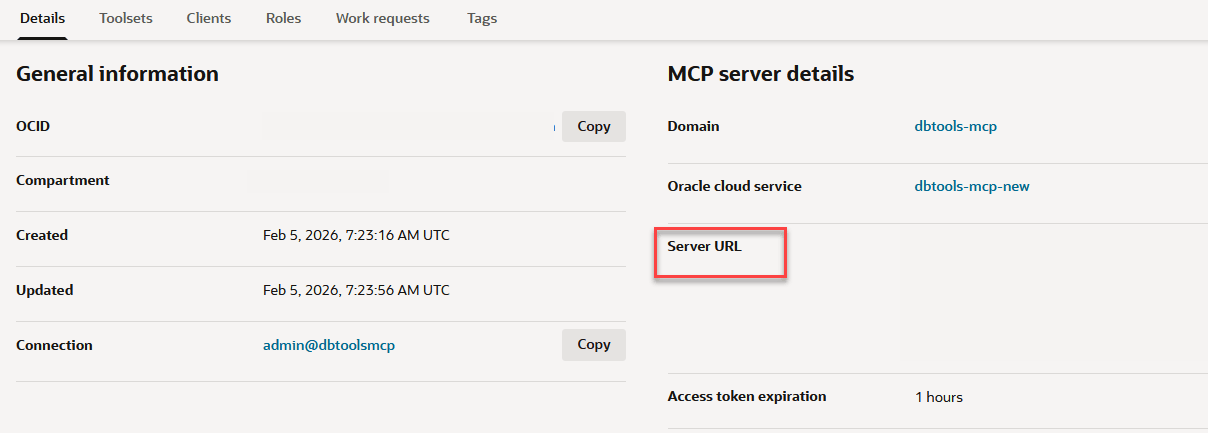Screen dimensions: 1208x433
Task: Click the MCP server details heading
Action: pos(761,73)
